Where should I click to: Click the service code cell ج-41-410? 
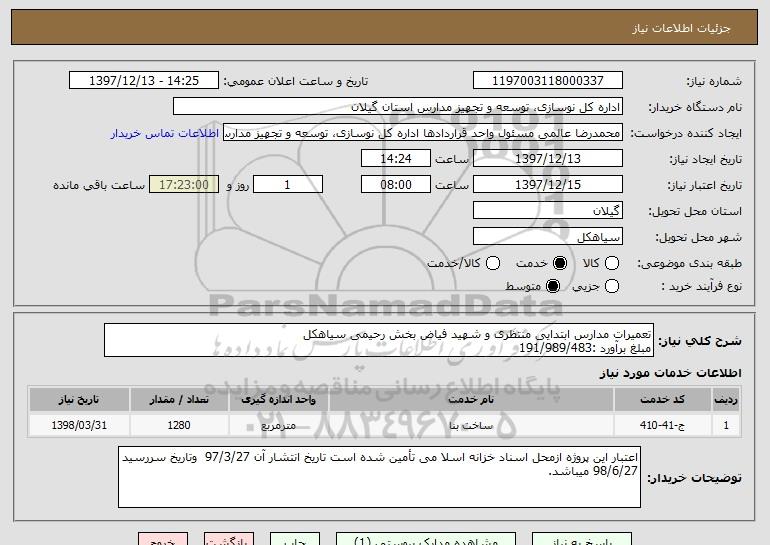pyautogui.click(x=662, y=425)
